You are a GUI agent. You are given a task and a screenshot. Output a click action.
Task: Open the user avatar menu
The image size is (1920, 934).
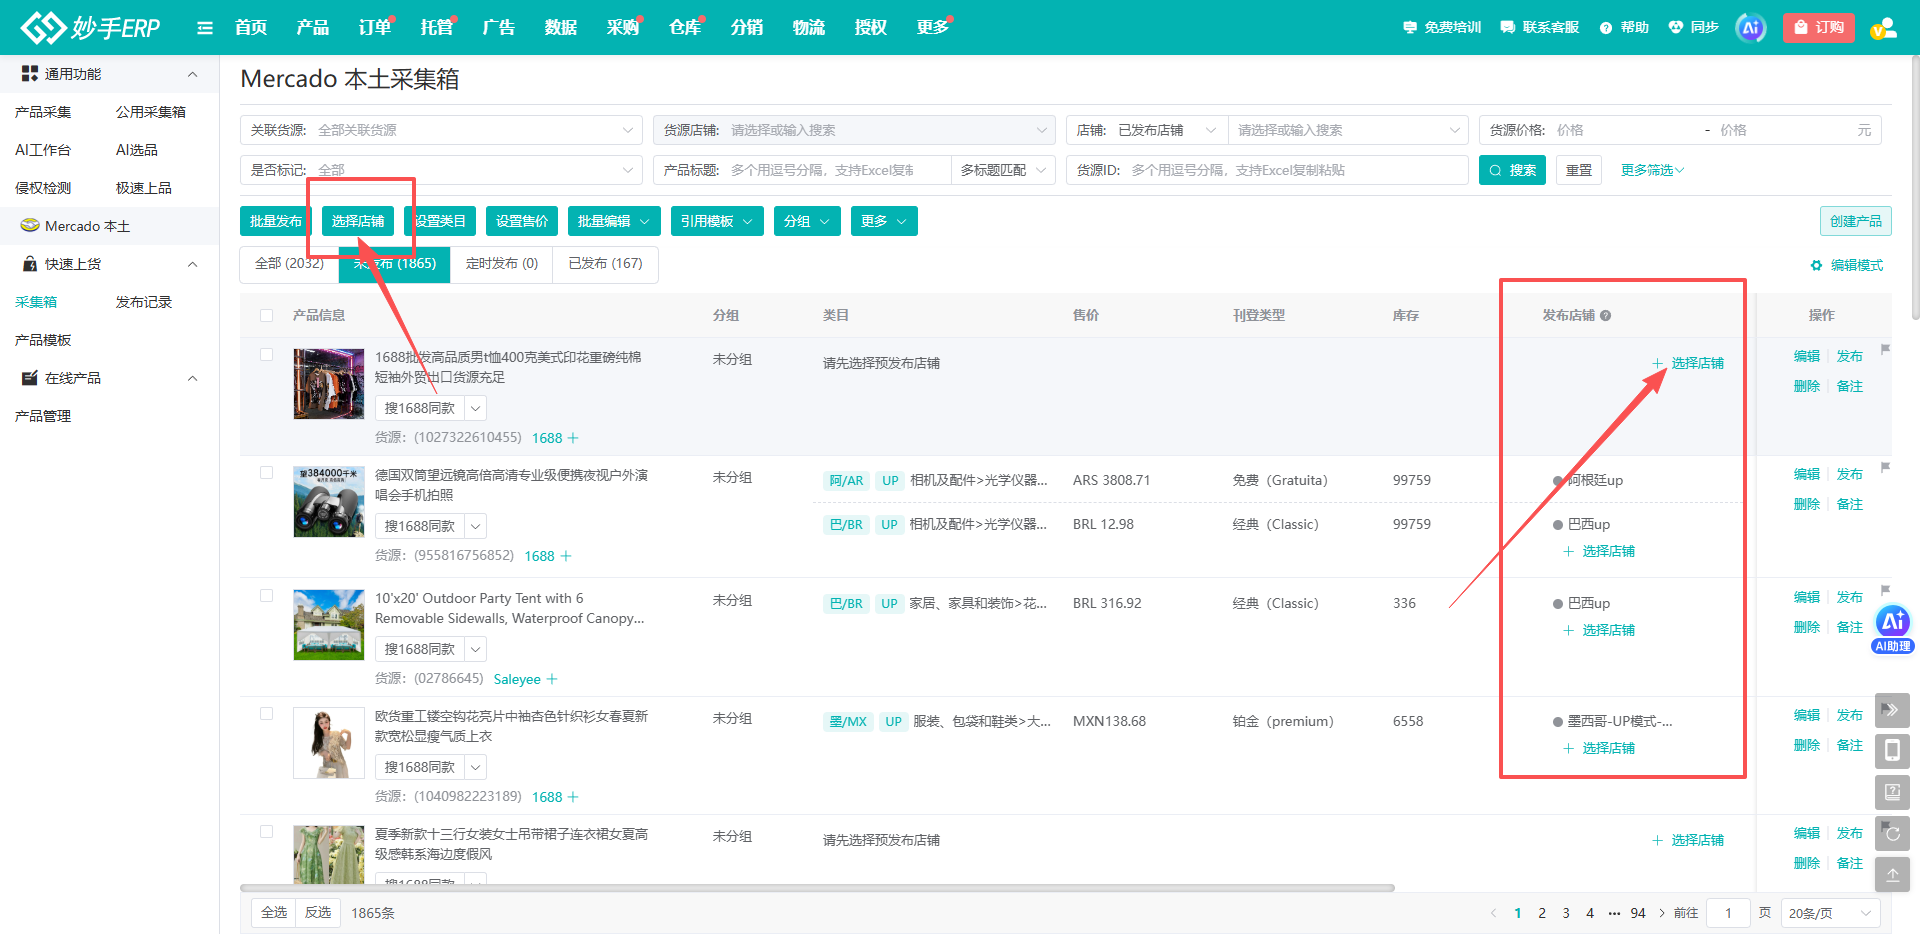pos(1883,28)
